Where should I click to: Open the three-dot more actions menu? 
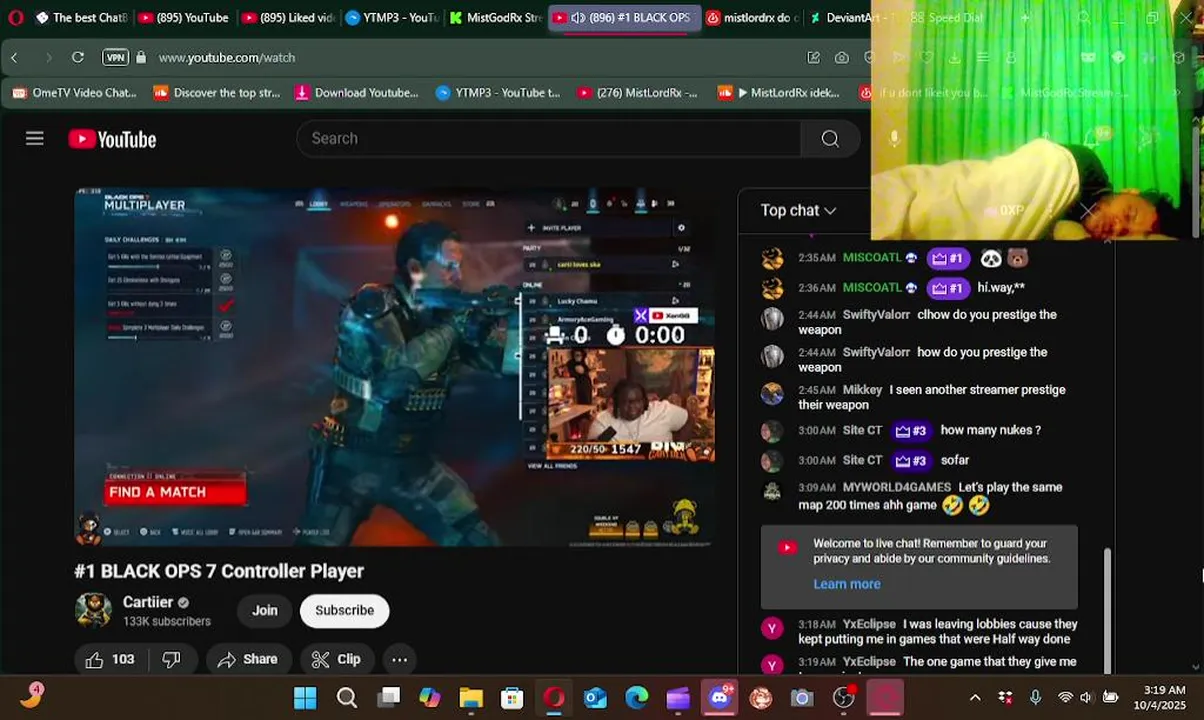click(399, 659)
